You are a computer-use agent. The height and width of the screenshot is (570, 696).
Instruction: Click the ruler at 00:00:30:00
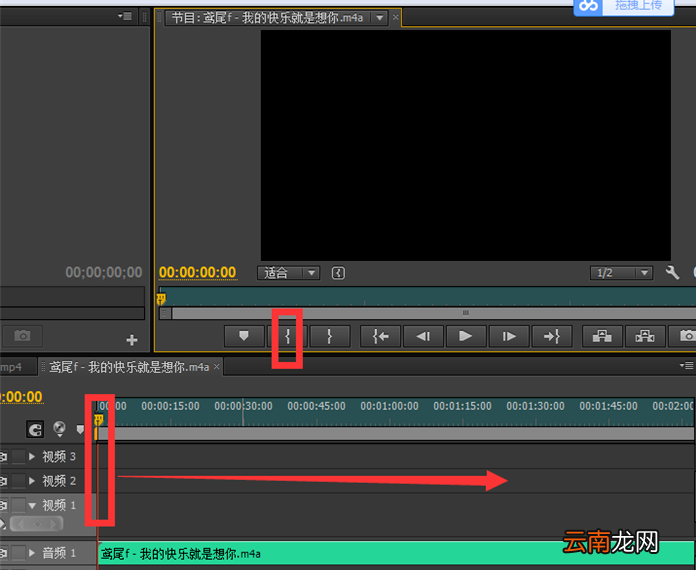click(243, 406)
